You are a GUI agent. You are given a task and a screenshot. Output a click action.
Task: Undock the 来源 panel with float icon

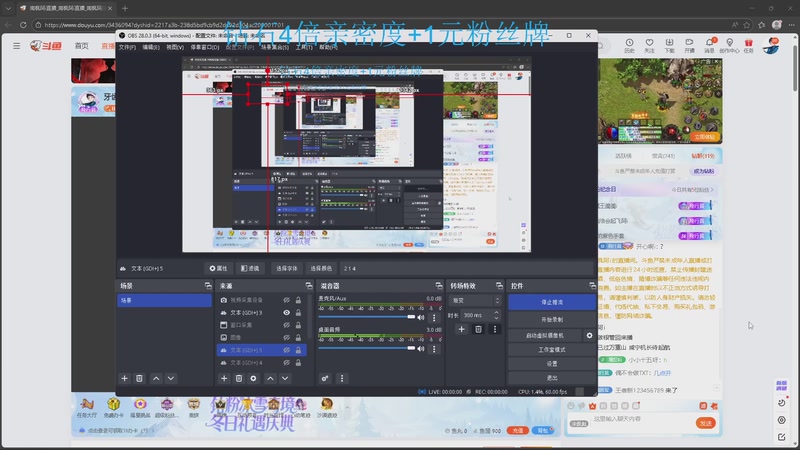[x=309, y=286]
